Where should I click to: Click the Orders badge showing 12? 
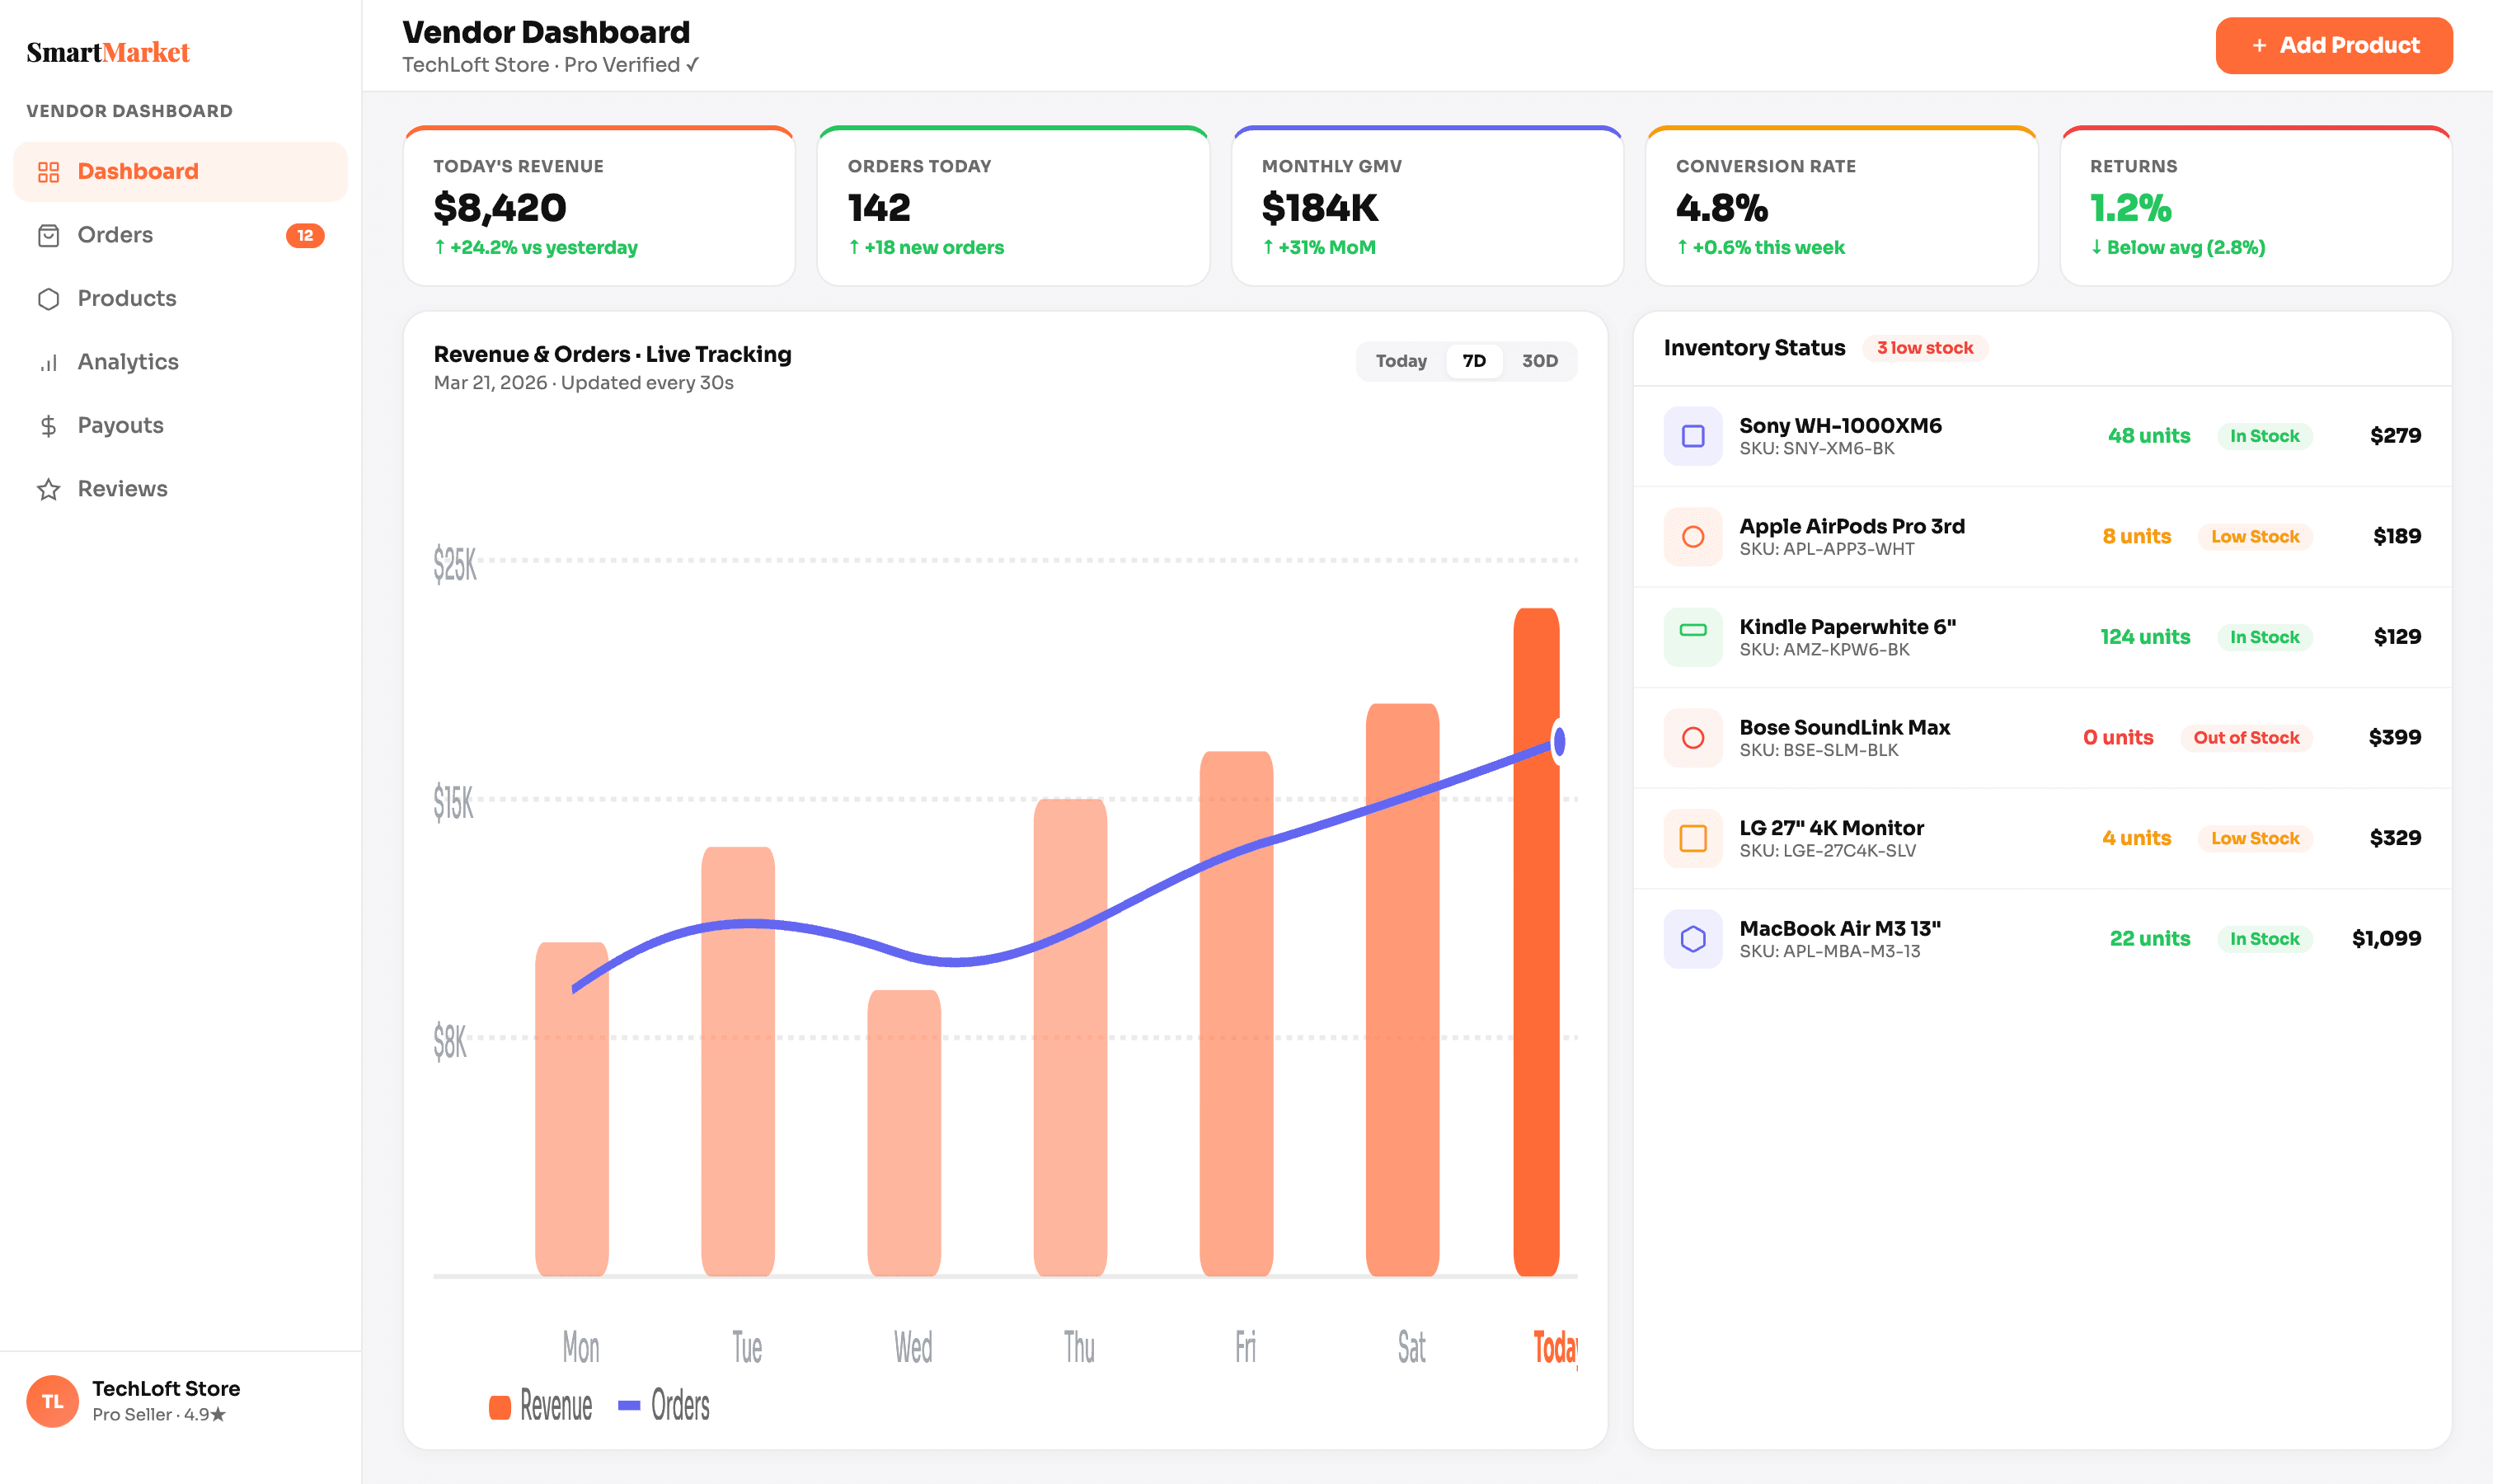tap(306, 236)
